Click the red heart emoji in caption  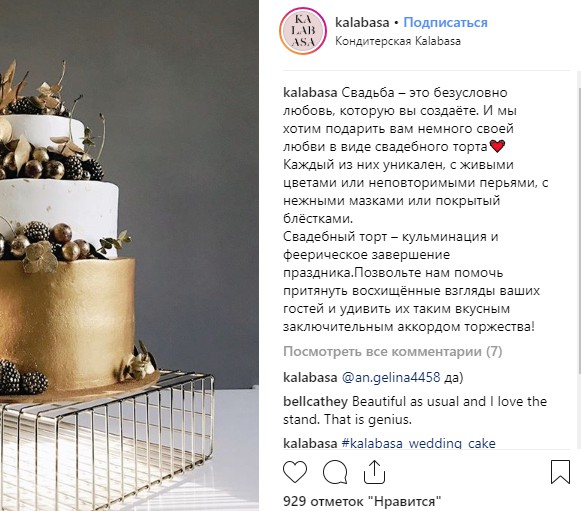coord(497,146)
